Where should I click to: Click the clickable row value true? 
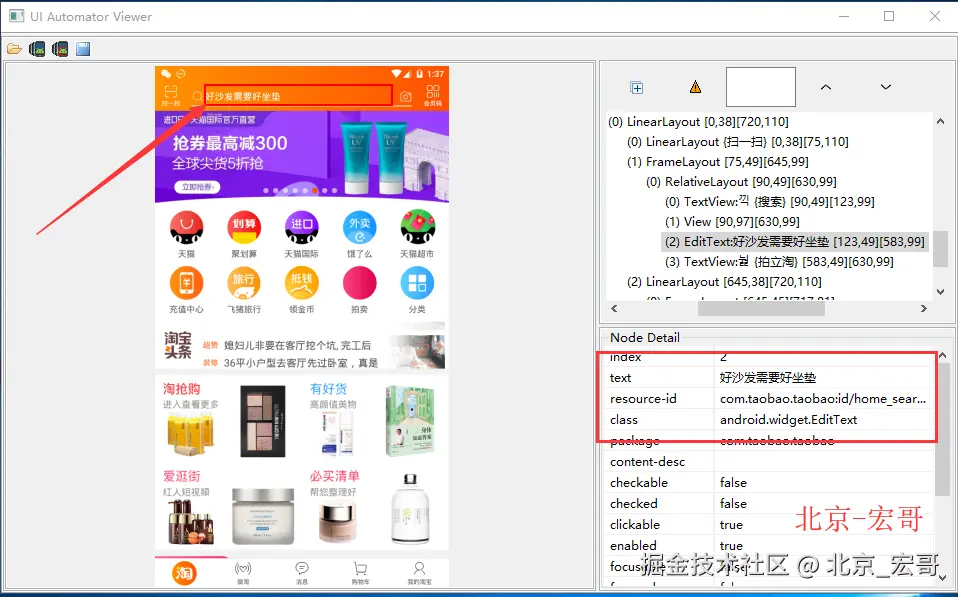click(x=731, y=525)
